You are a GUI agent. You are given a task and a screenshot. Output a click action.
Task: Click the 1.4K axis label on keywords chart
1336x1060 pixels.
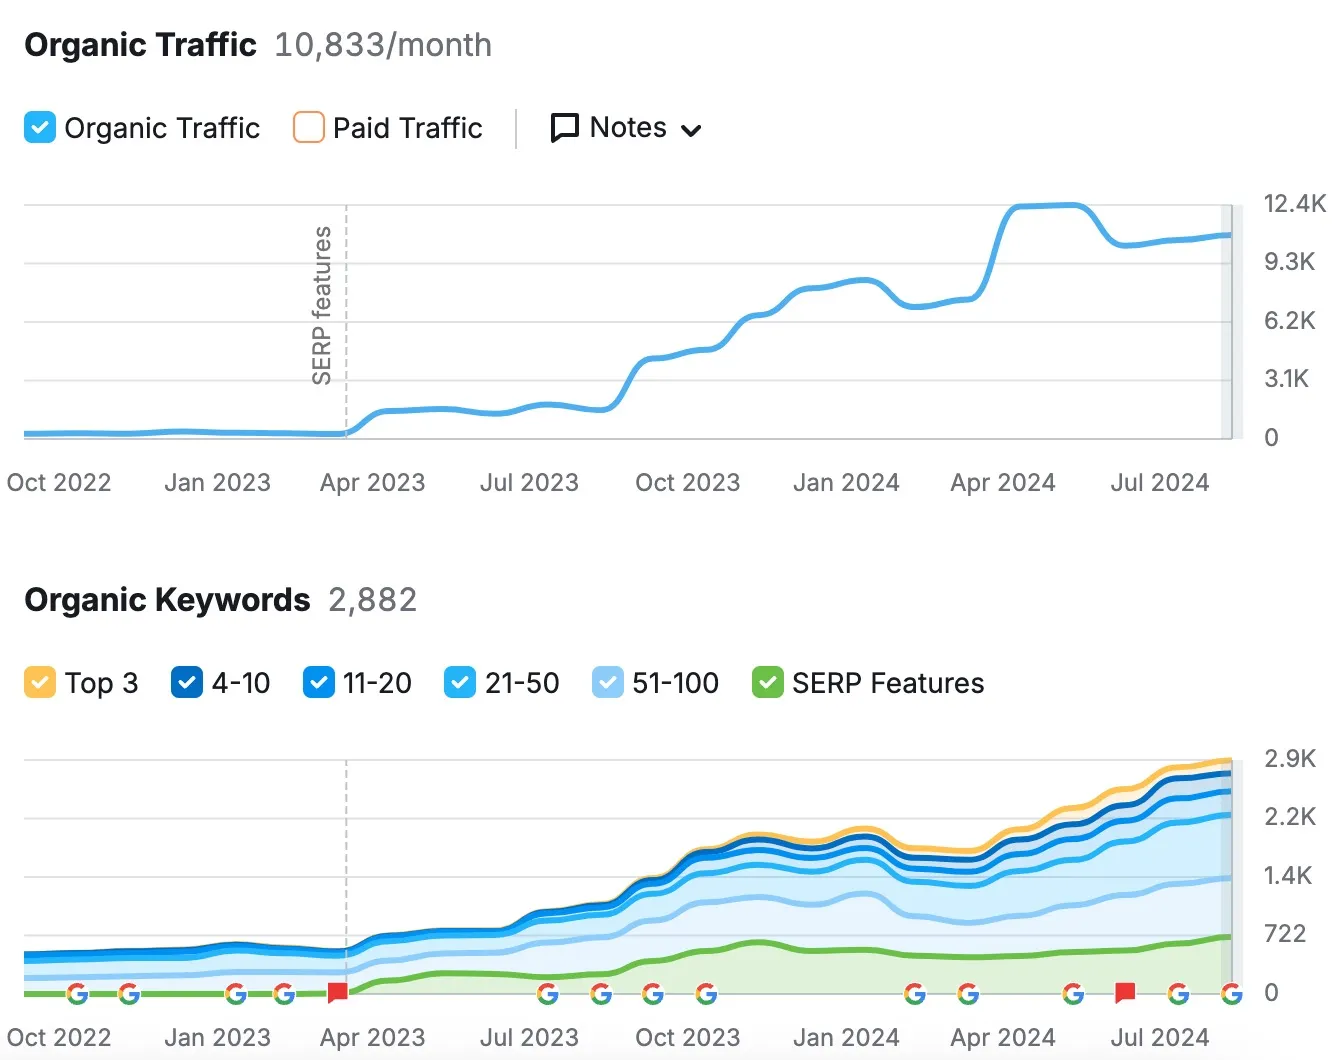tap(1288, 876)
